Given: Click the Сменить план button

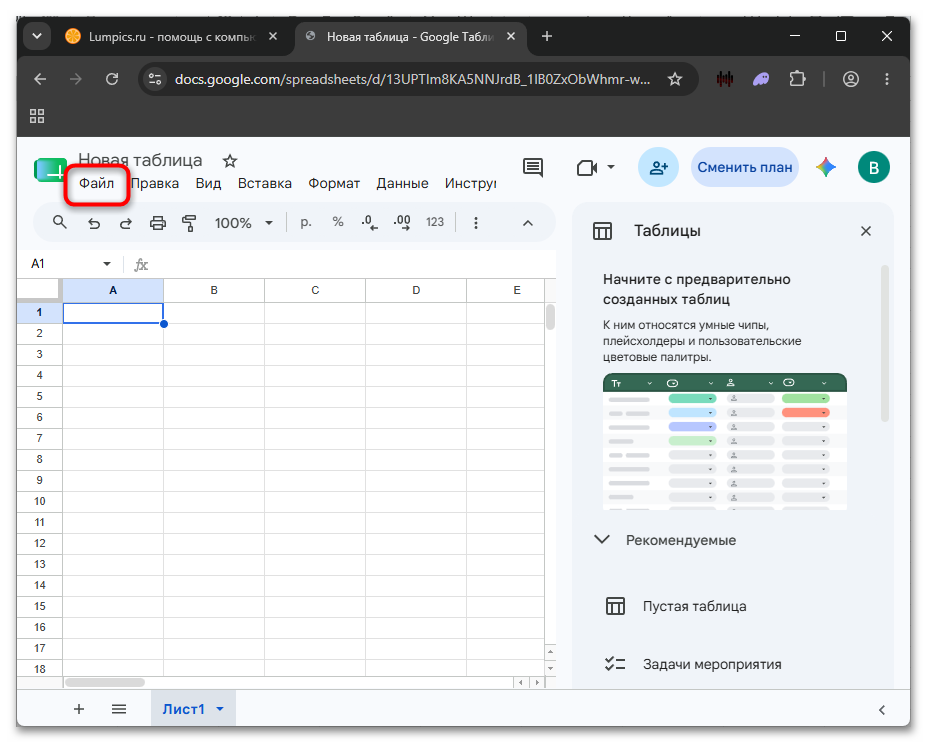Looking at the screenshot, I should click(x=745, y=167).
